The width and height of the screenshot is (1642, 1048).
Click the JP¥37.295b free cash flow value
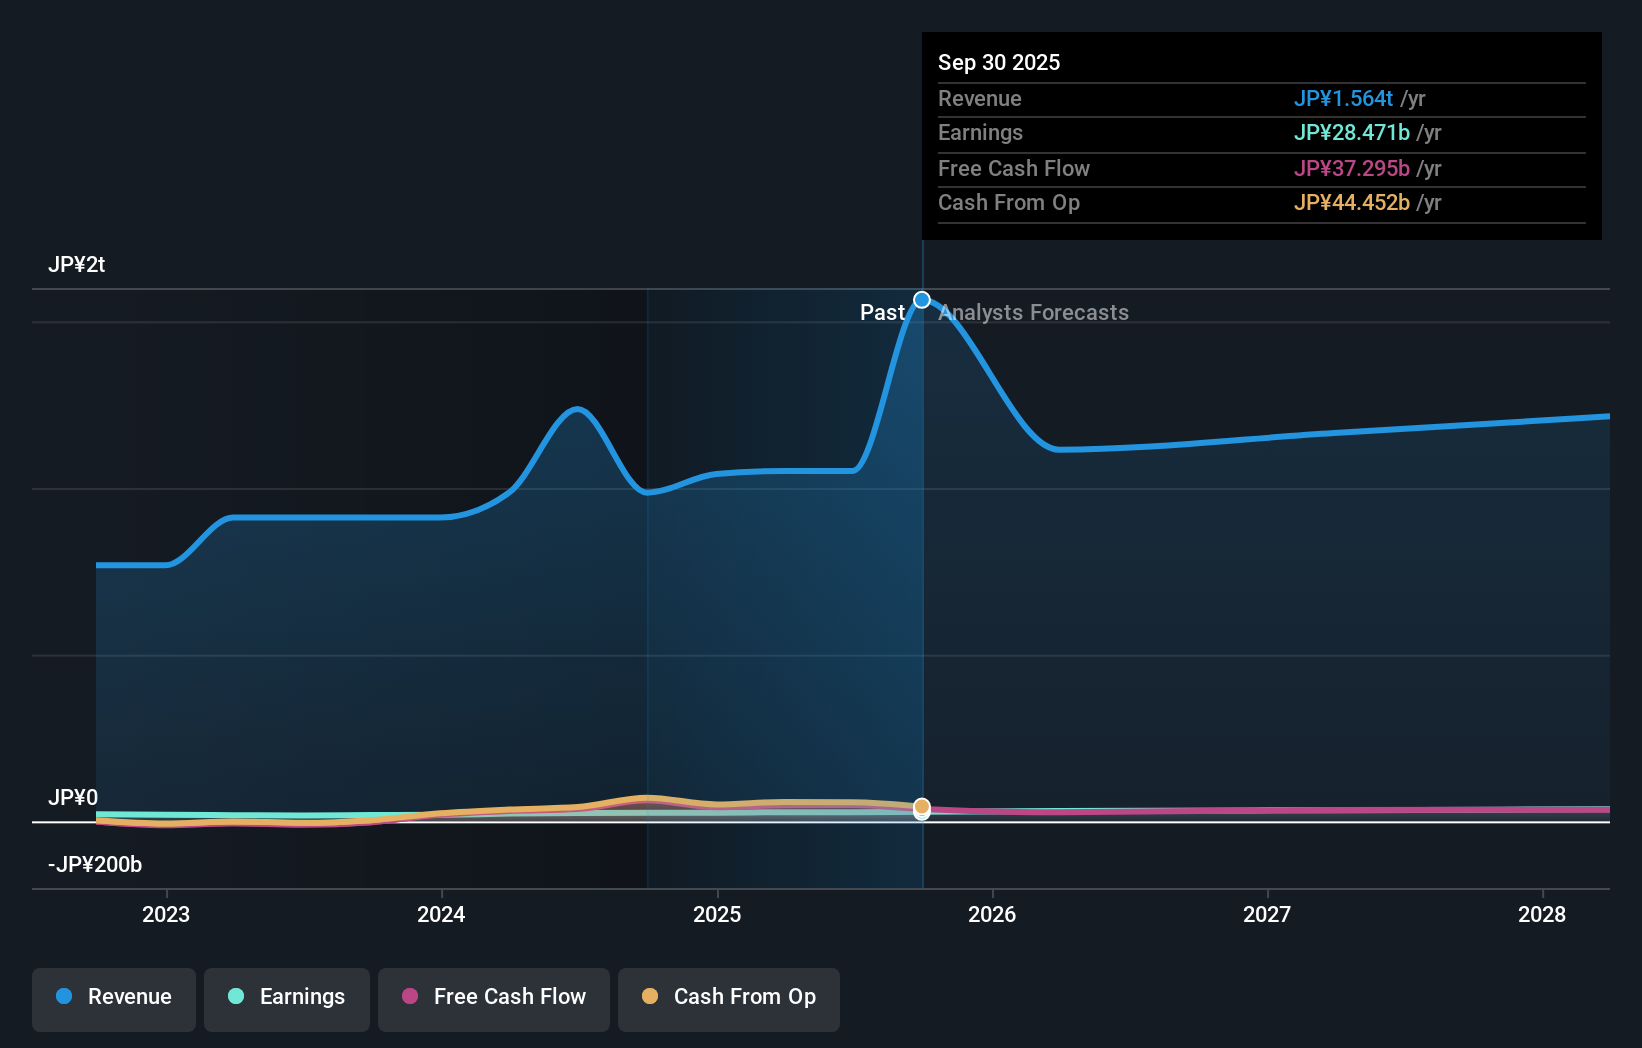tap(1351, 169)
